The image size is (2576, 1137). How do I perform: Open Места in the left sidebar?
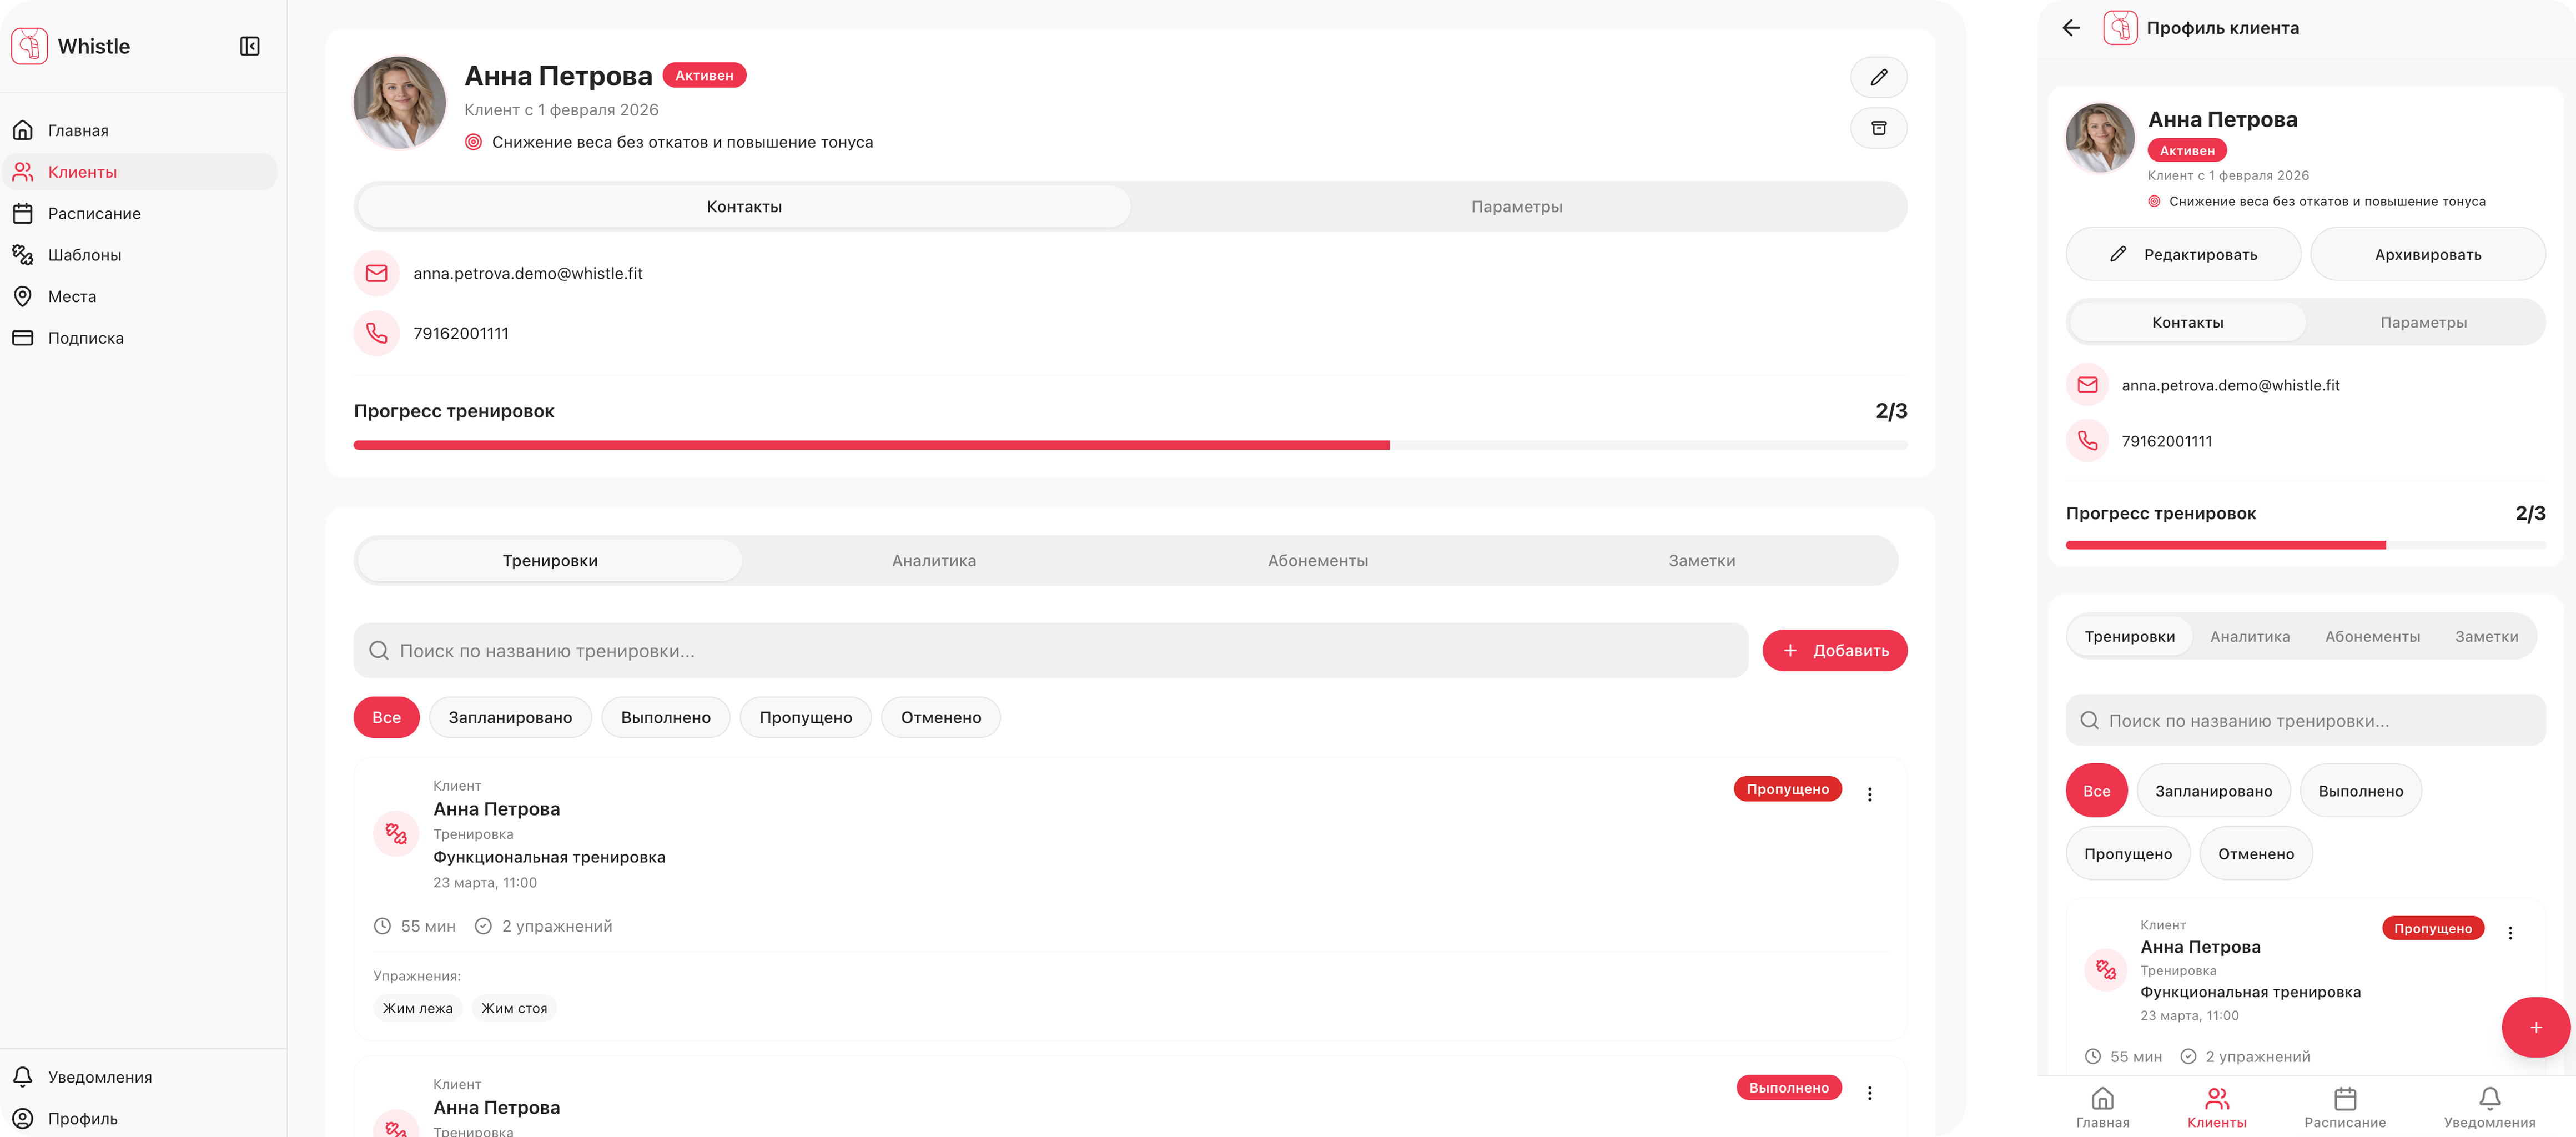click(x=140, y=296)
